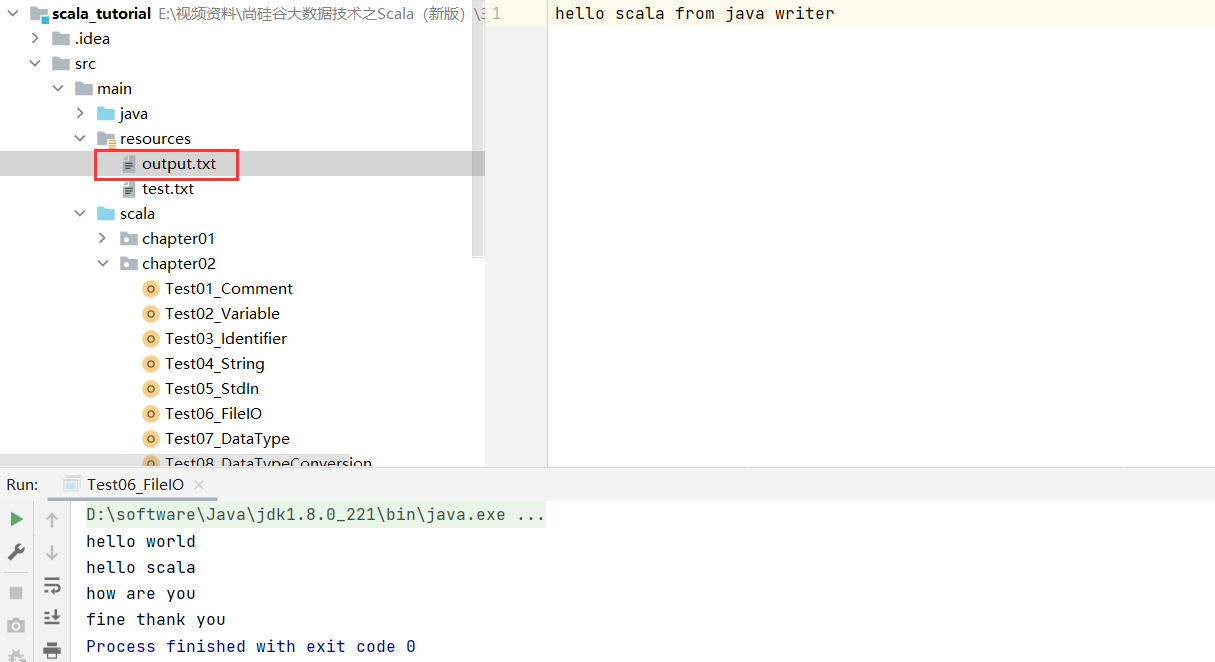Collapse the resources folder
Image resolution: width=1215 pixels, height=662 pixels.
pyautogui.click(x=81, y=139)
